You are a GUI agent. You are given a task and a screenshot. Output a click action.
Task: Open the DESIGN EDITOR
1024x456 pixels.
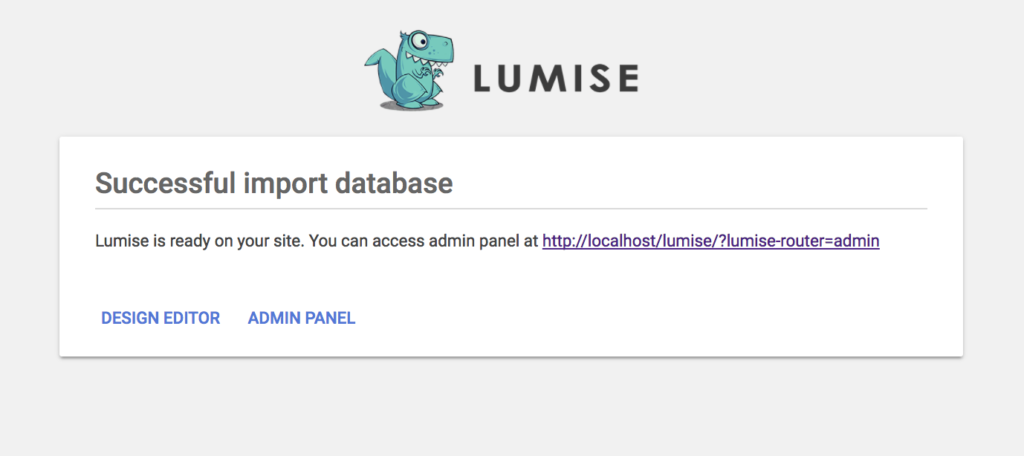(160, 318)
